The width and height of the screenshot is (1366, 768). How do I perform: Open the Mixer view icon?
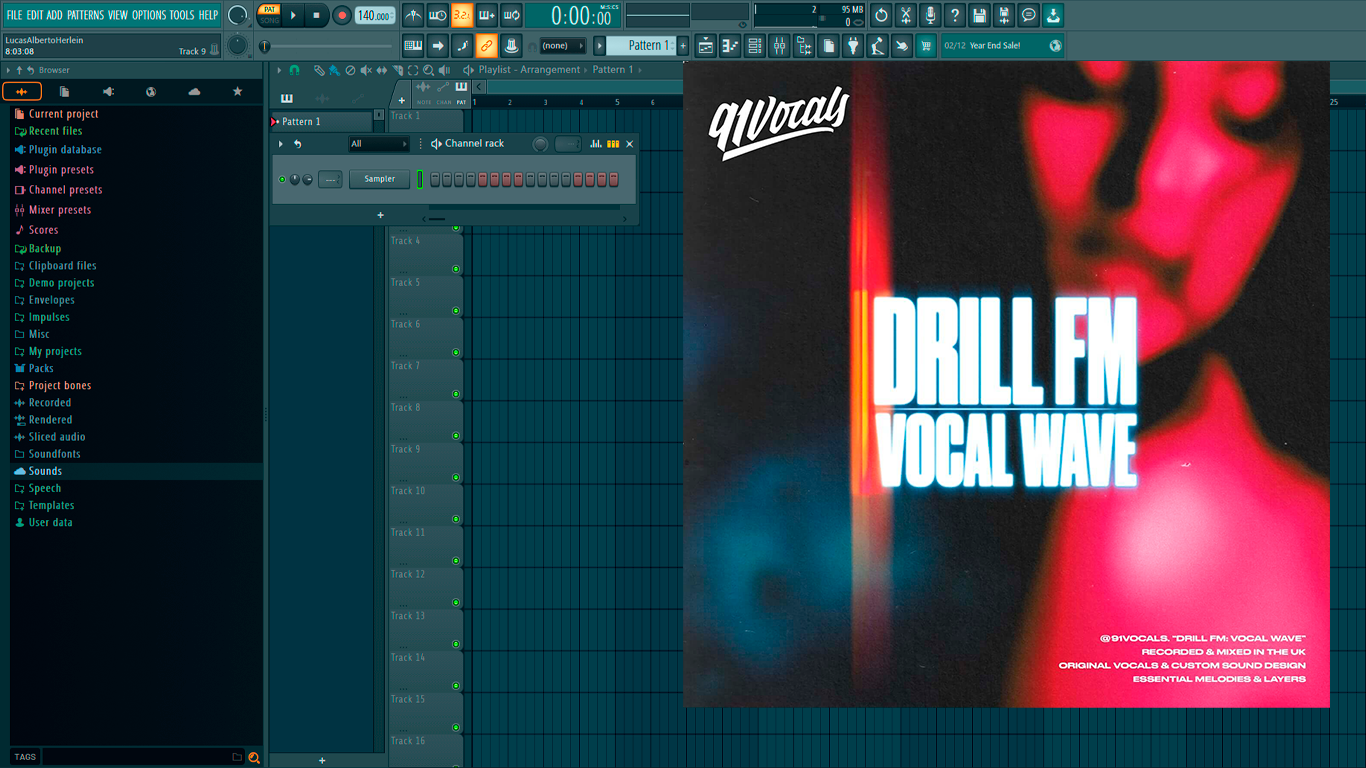(779, 45)
